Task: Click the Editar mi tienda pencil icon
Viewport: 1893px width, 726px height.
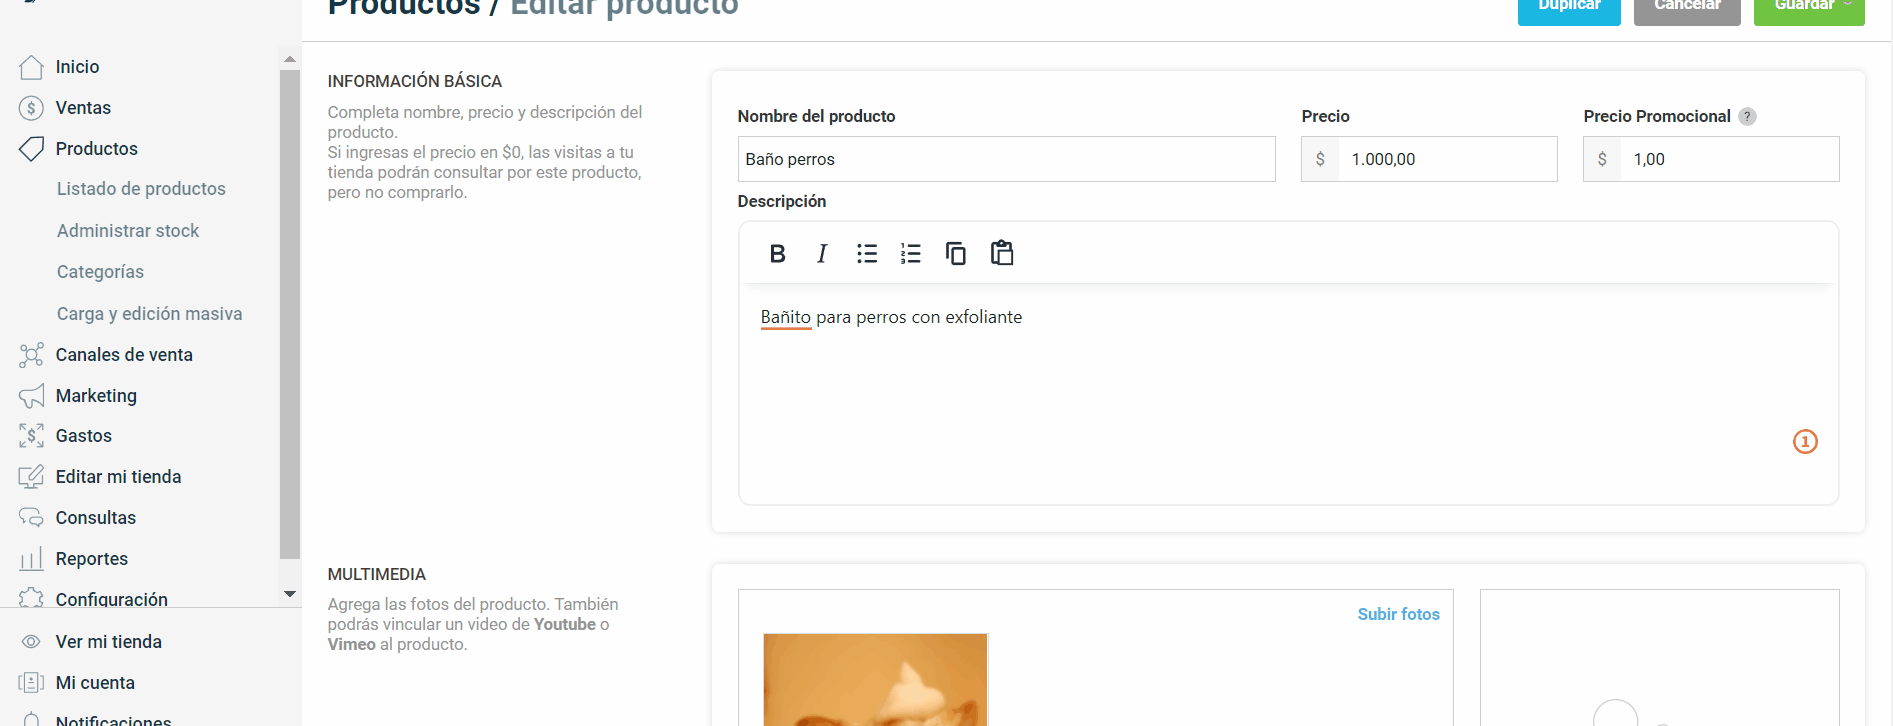Action: (31, 477)
